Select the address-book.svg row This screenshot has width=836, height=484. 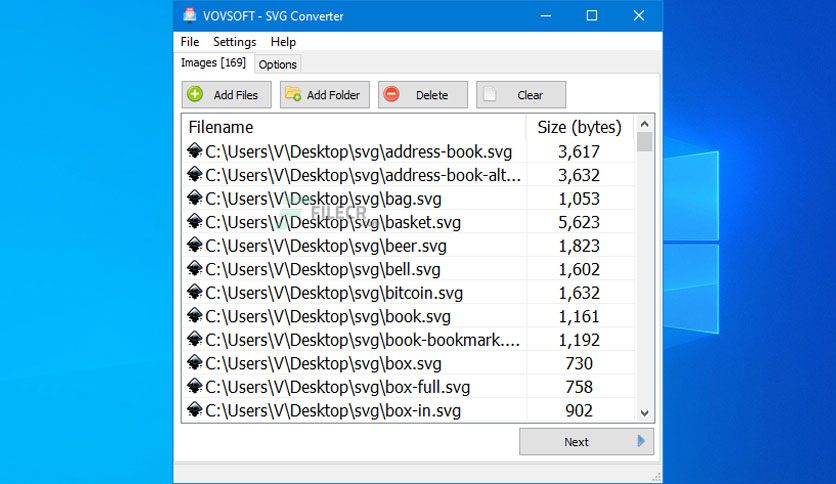pos(409,151)
